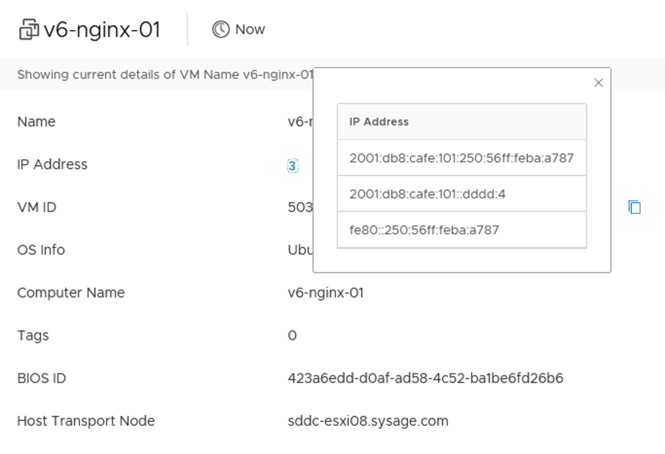
Task: Click the IP Address column header in popup
Action: pos(379,122)
